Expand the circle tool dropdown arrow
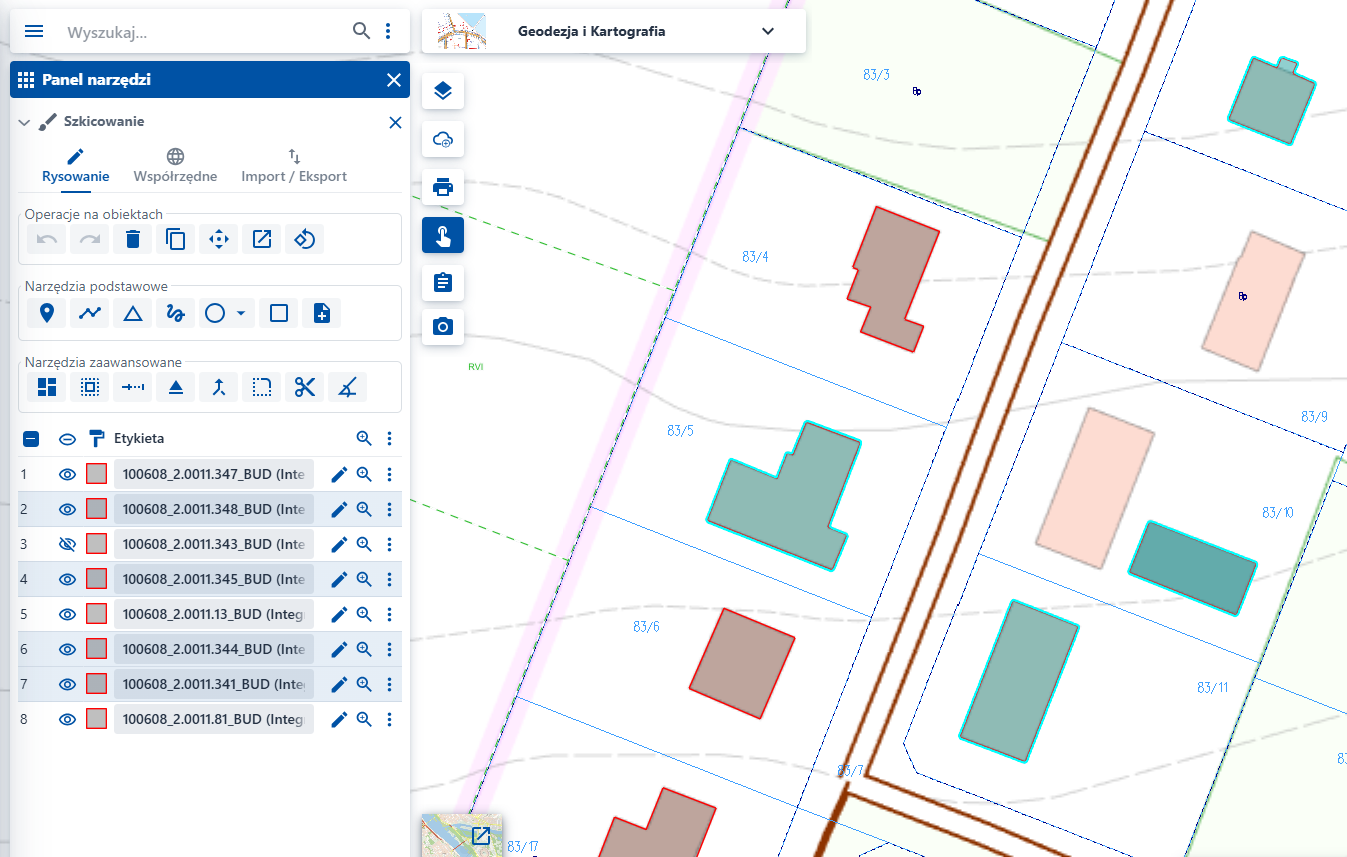1347x857 pixels. coord(241,313)
